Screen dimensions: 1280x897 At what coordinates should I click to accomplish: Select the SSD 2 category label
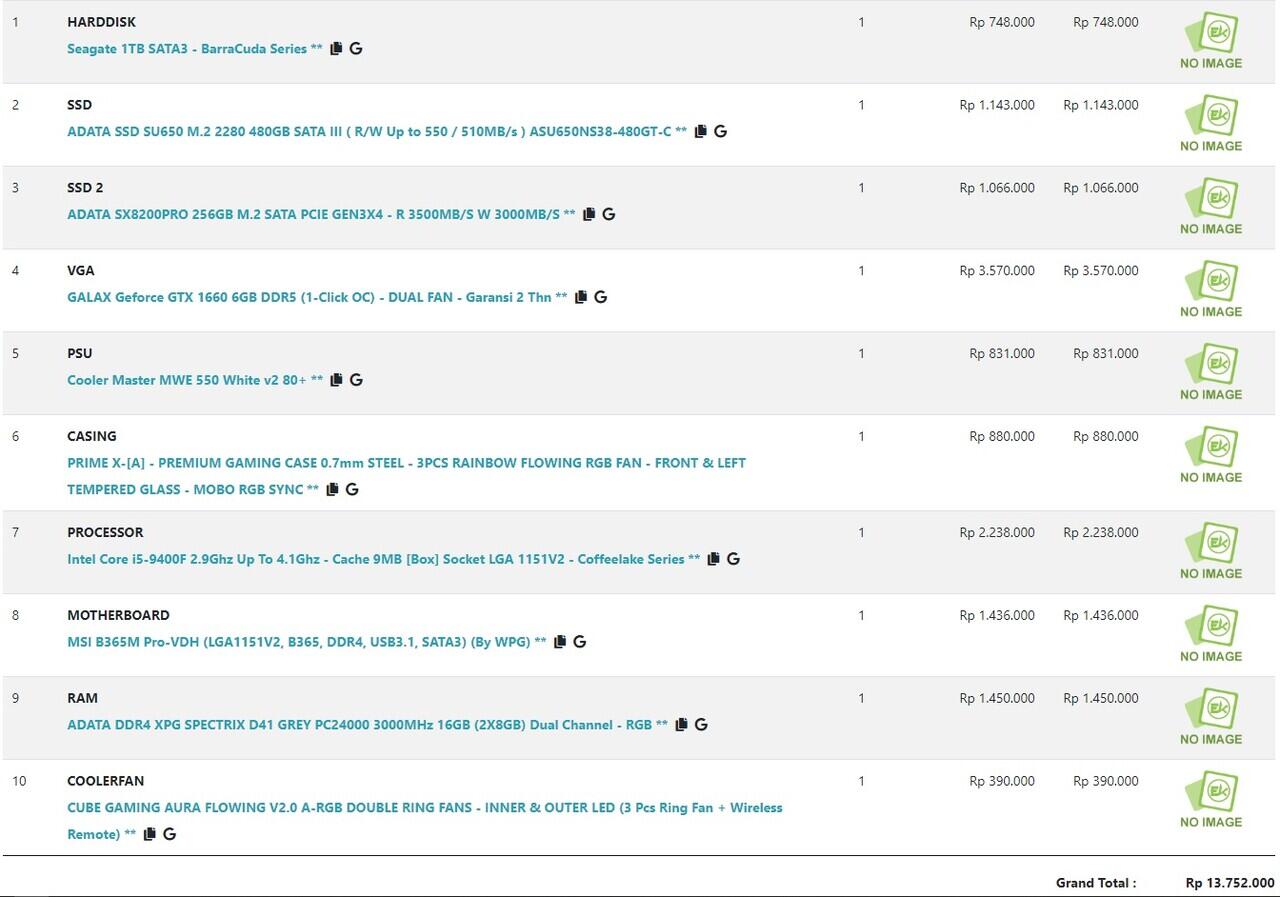coord(85,188)
